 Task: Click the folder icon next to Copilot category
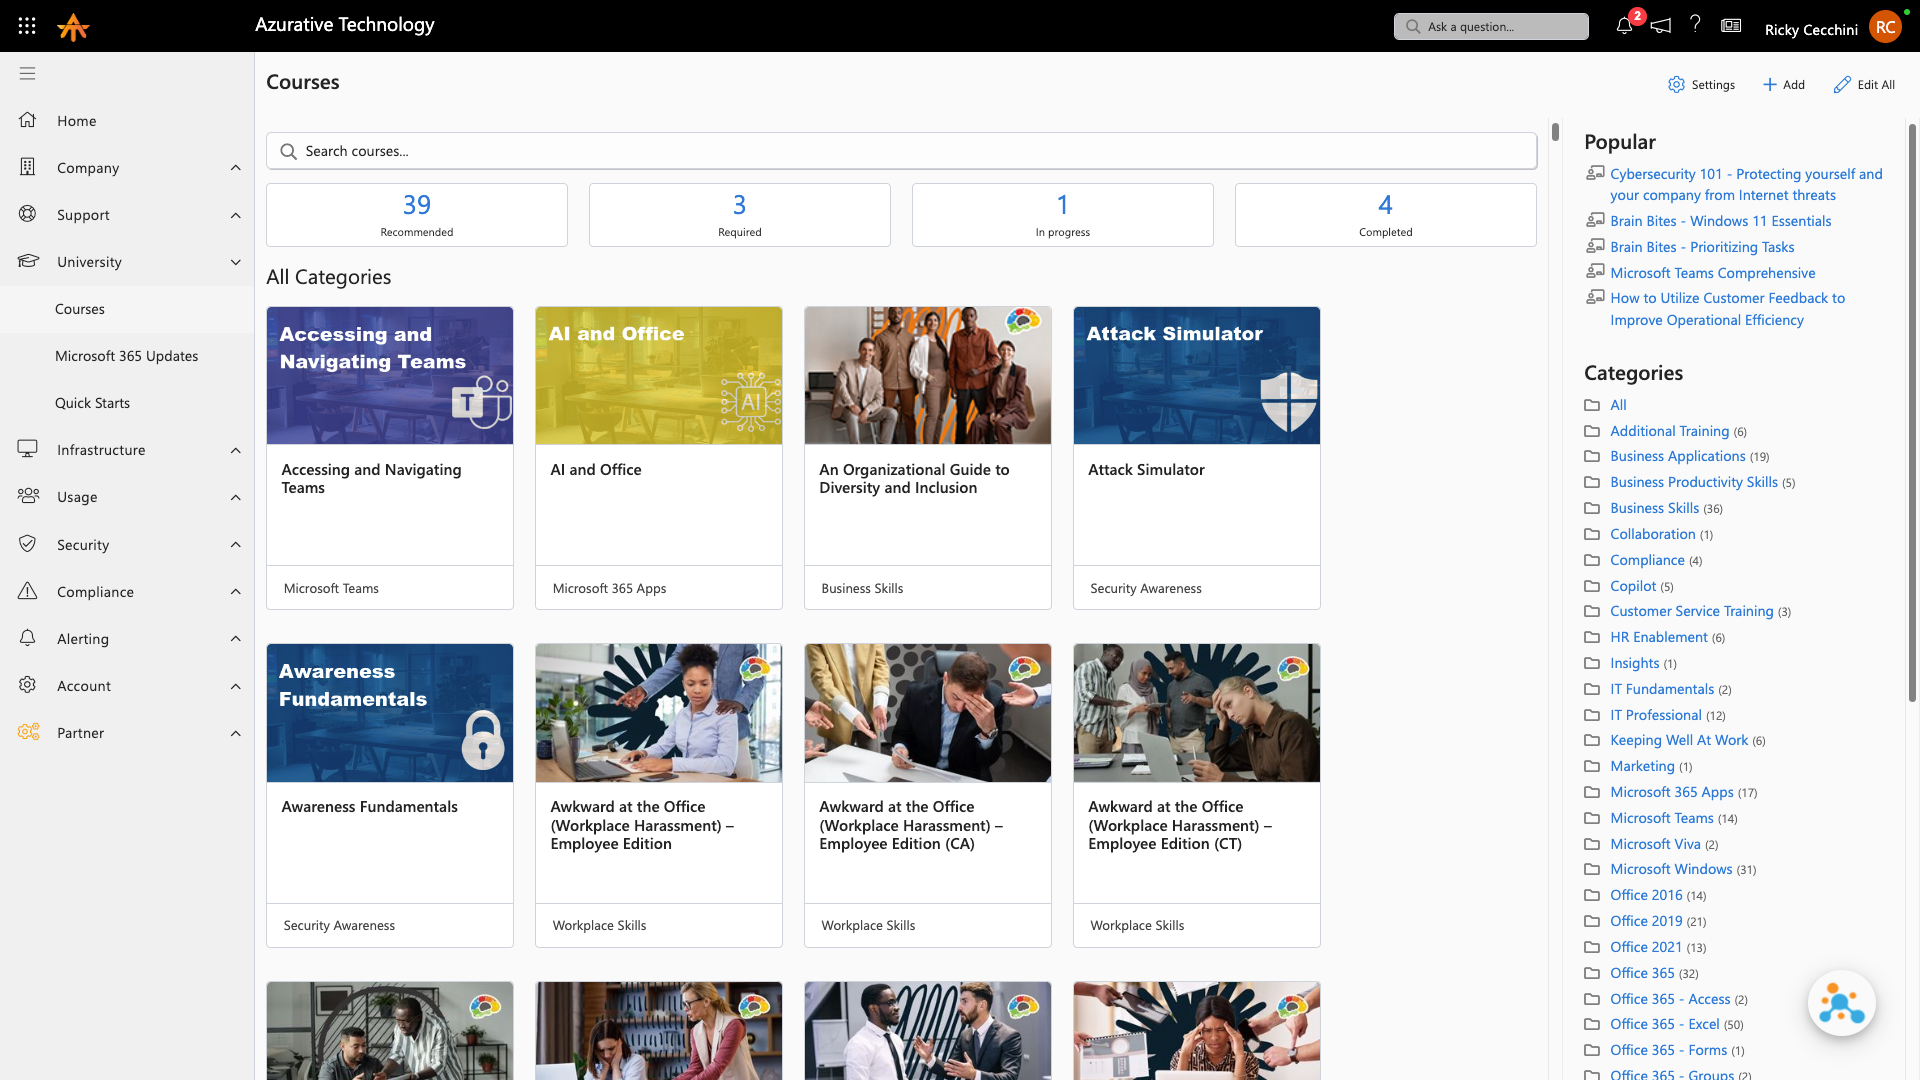coord(1592,586)
